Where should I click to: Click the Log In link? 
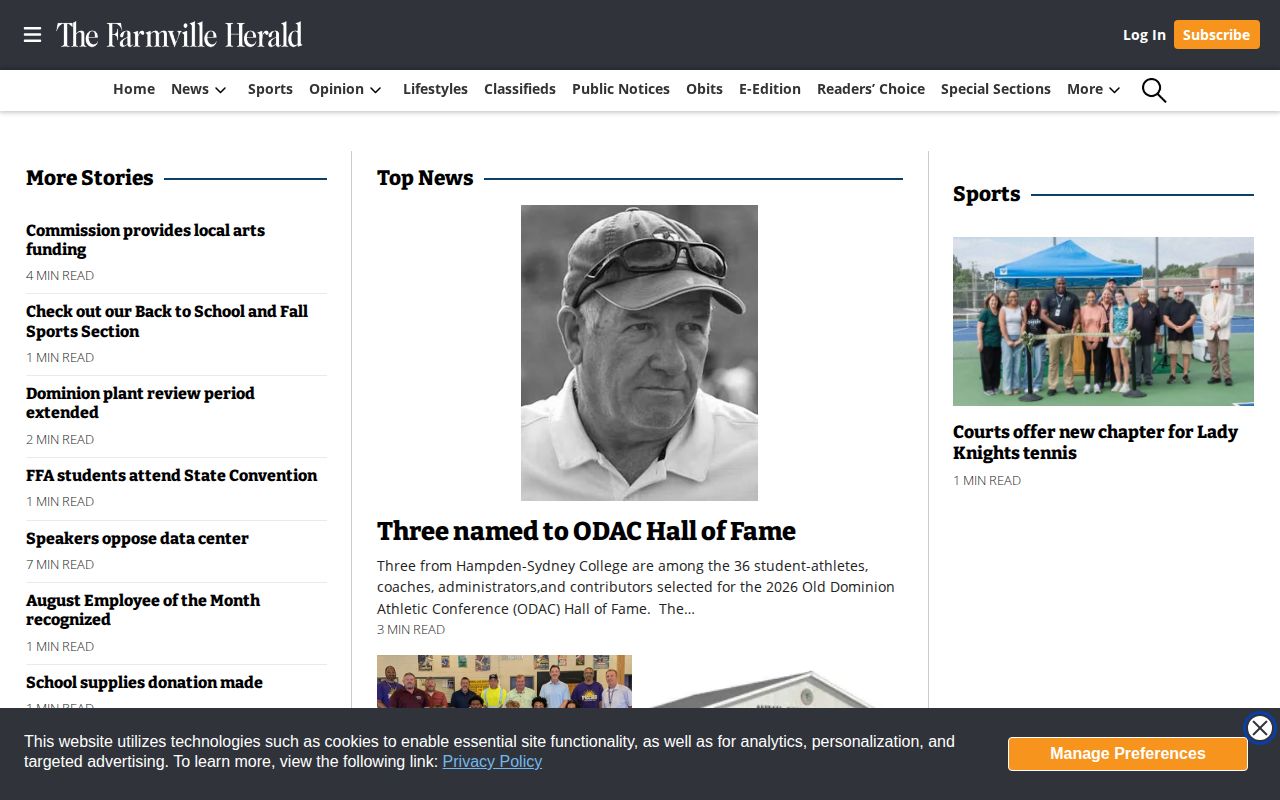click(1144, 35)
